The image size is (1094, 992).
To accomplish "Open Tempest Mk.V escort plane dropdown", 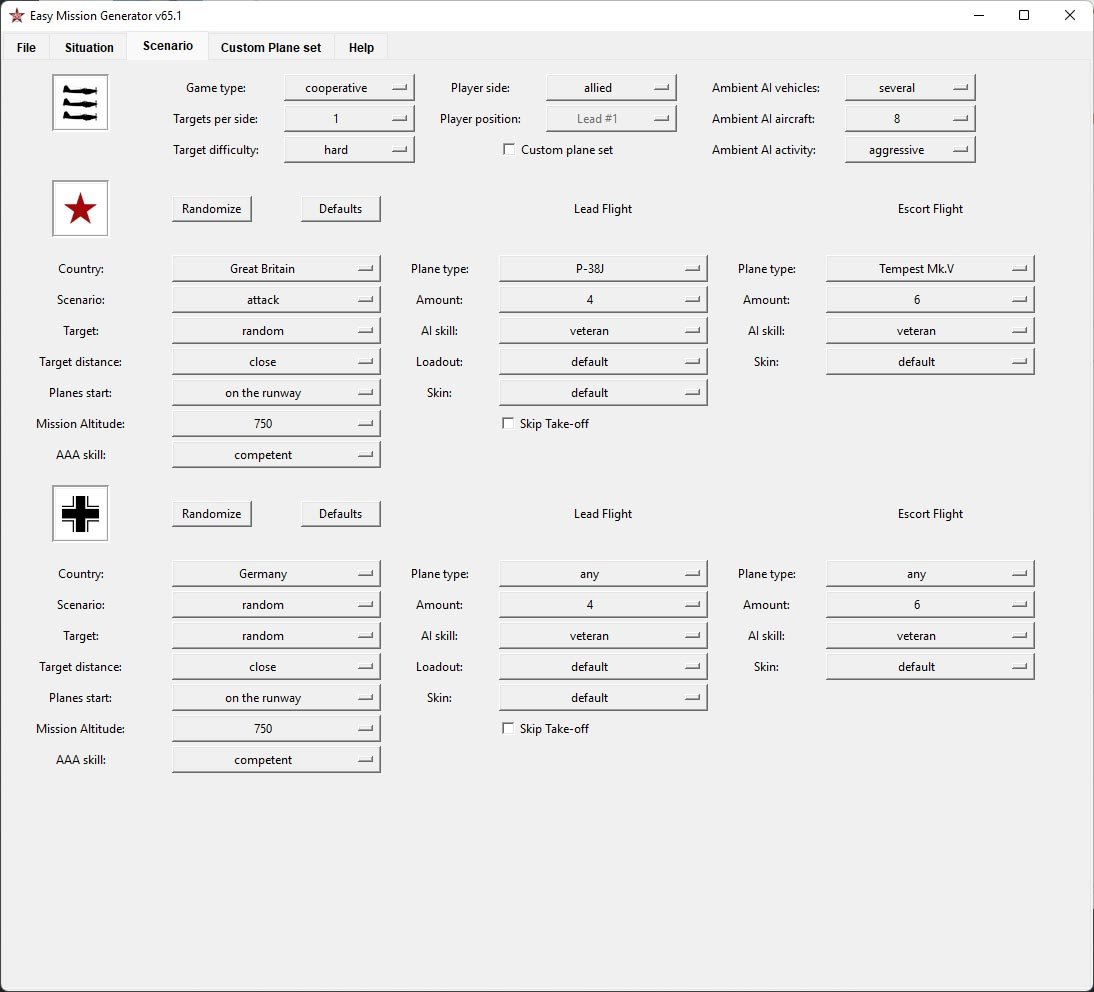I will 930,269.
